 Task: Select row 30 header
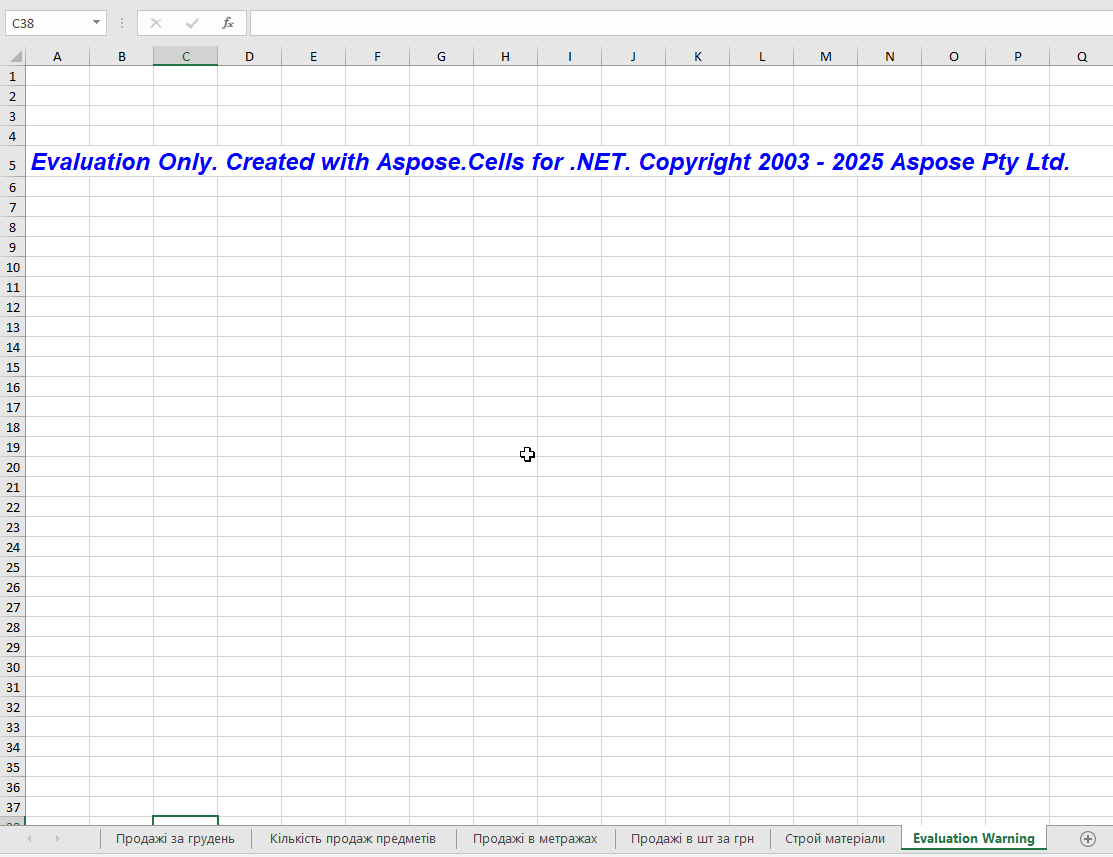click(x=13, y=667)
